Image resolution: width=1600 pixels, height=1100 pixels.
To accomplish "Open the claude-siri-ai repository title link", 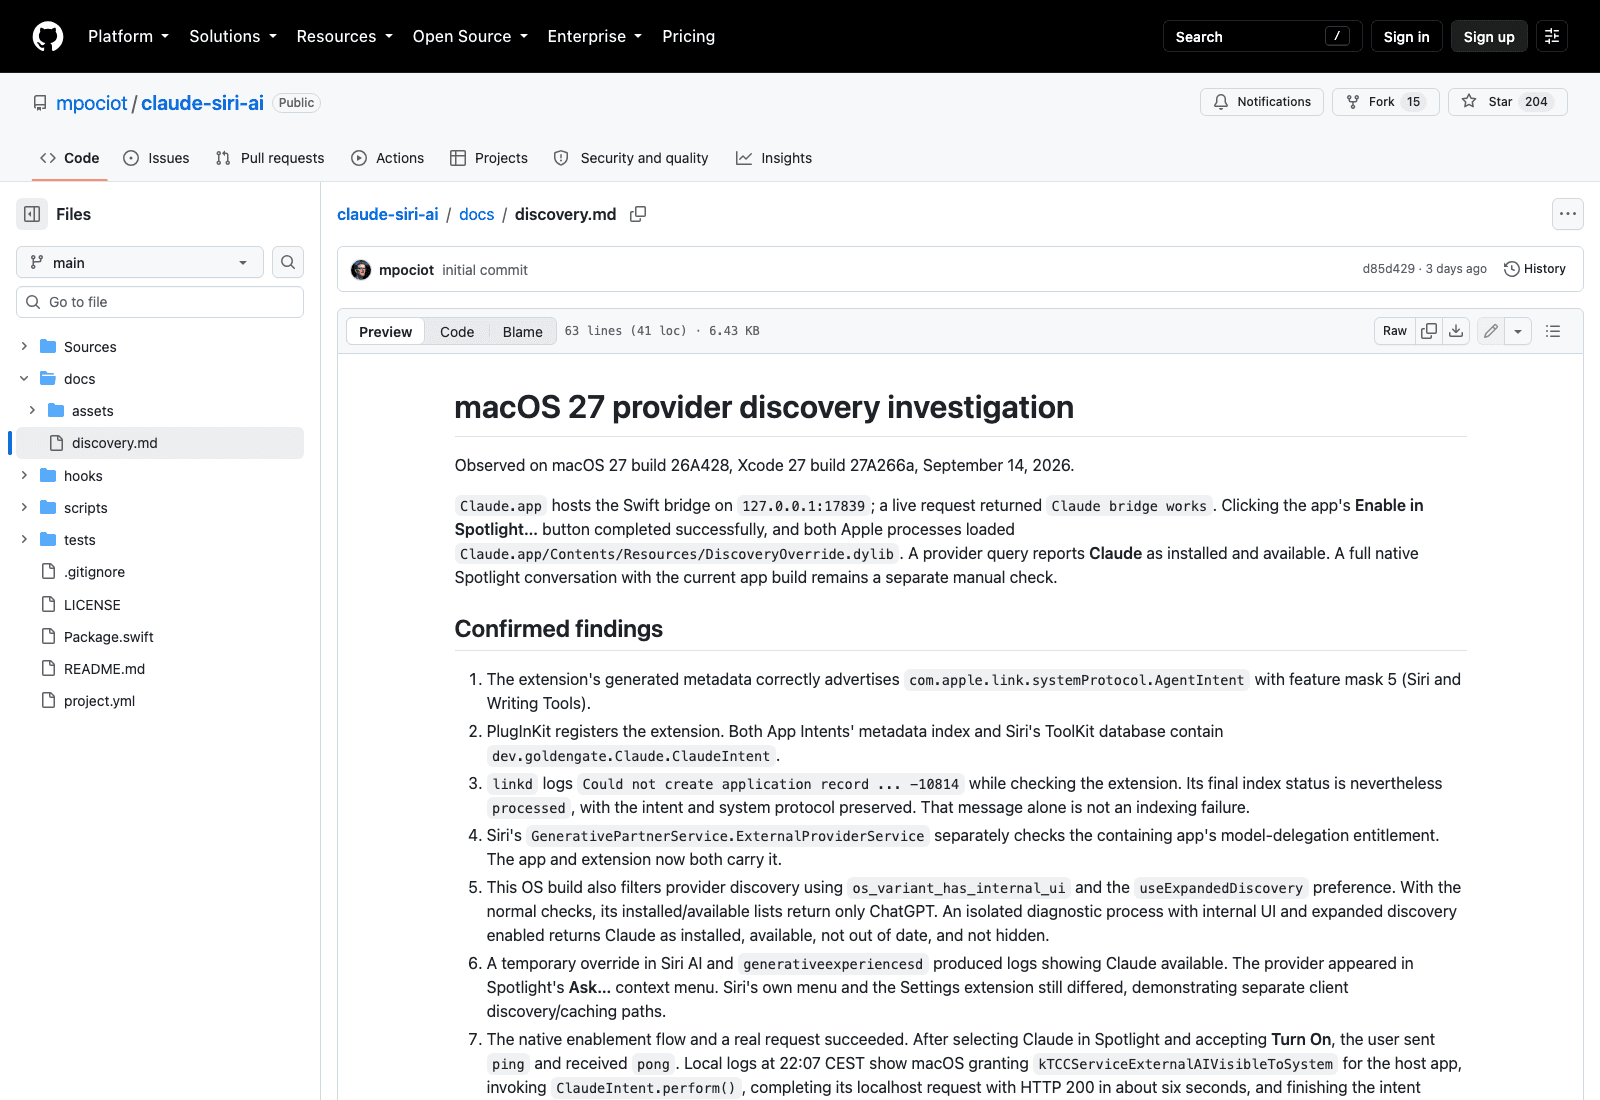I will [x=202, y=103].
